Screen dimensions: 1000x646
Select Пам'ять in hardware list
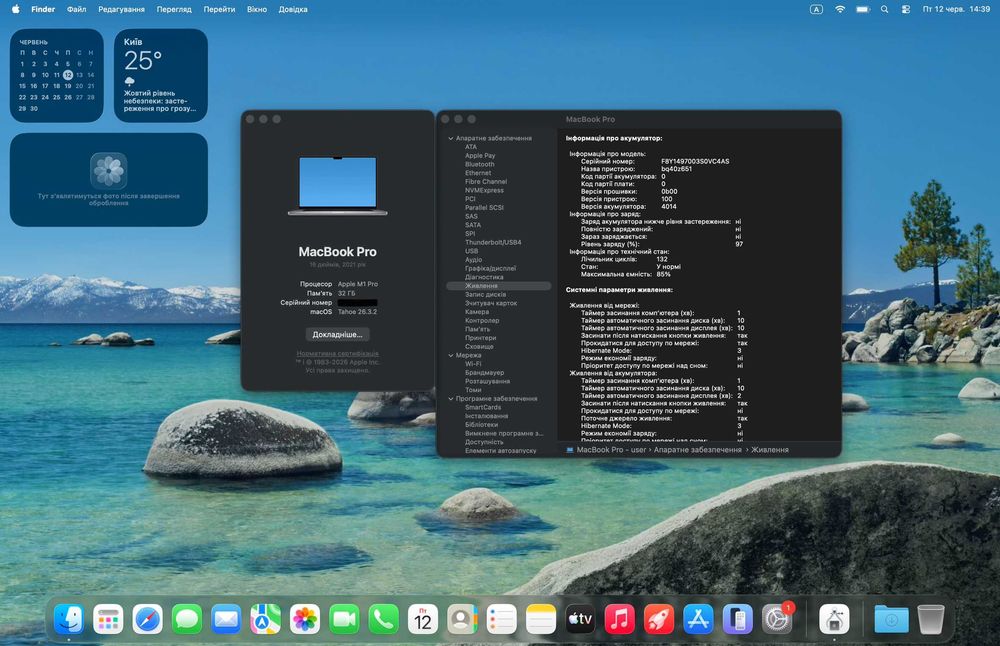478,329
